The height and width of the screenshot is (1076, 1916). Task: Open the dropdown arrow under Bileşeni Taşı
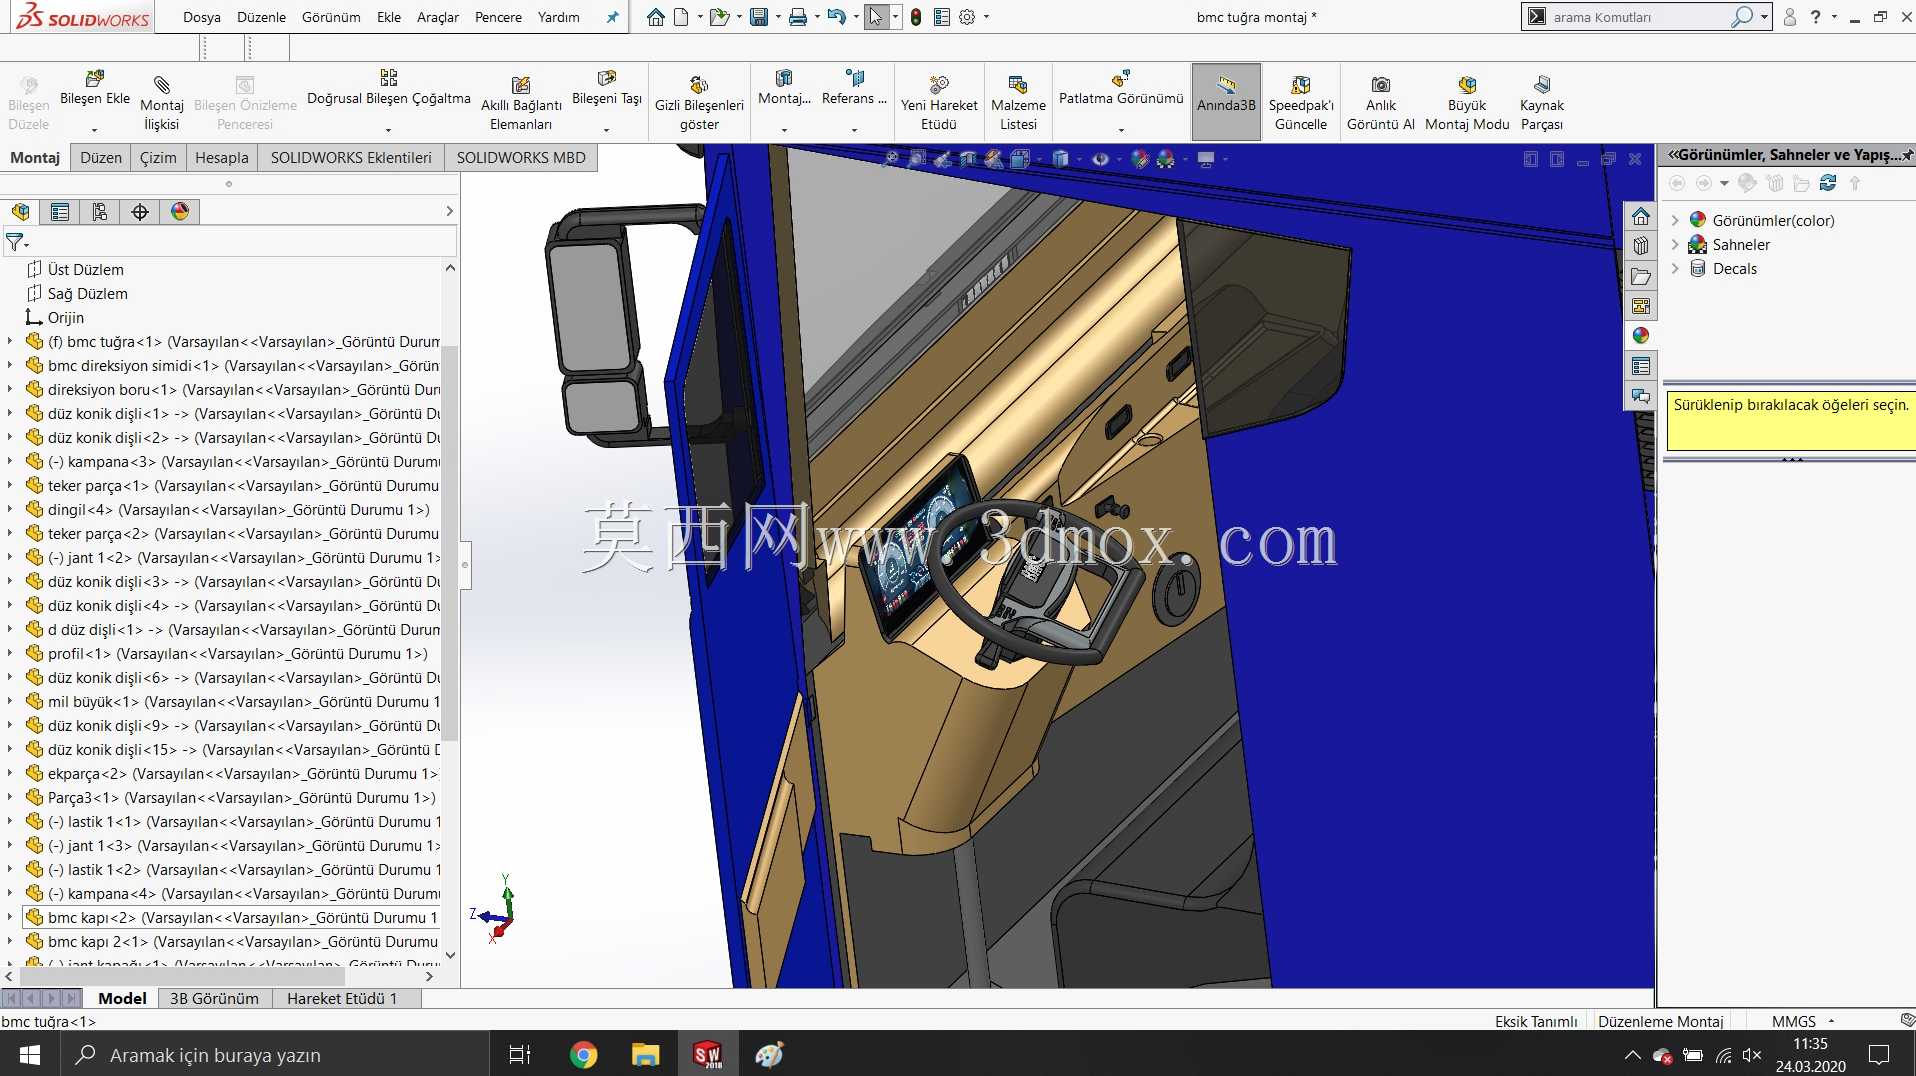(607, 130)
